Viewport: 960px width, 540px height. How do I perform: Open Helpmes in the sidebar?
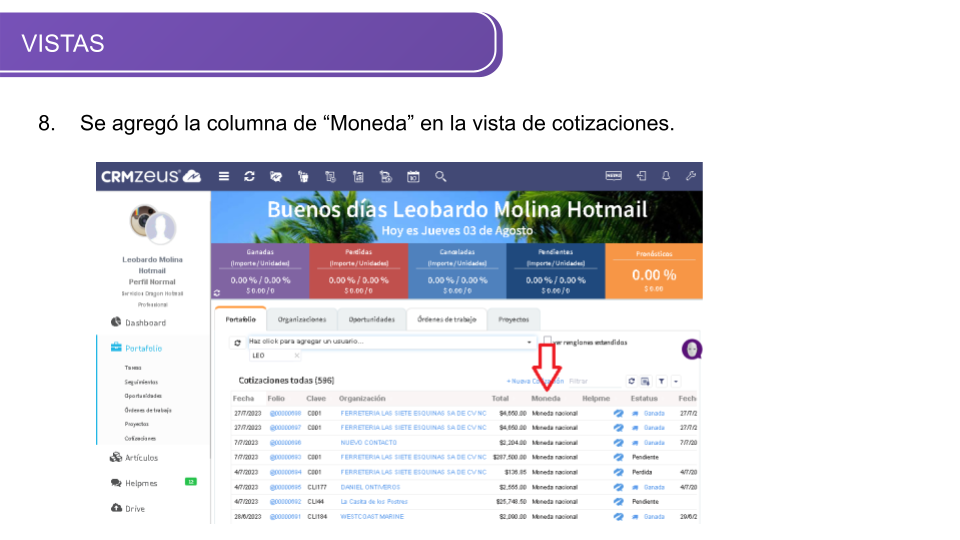141,483
